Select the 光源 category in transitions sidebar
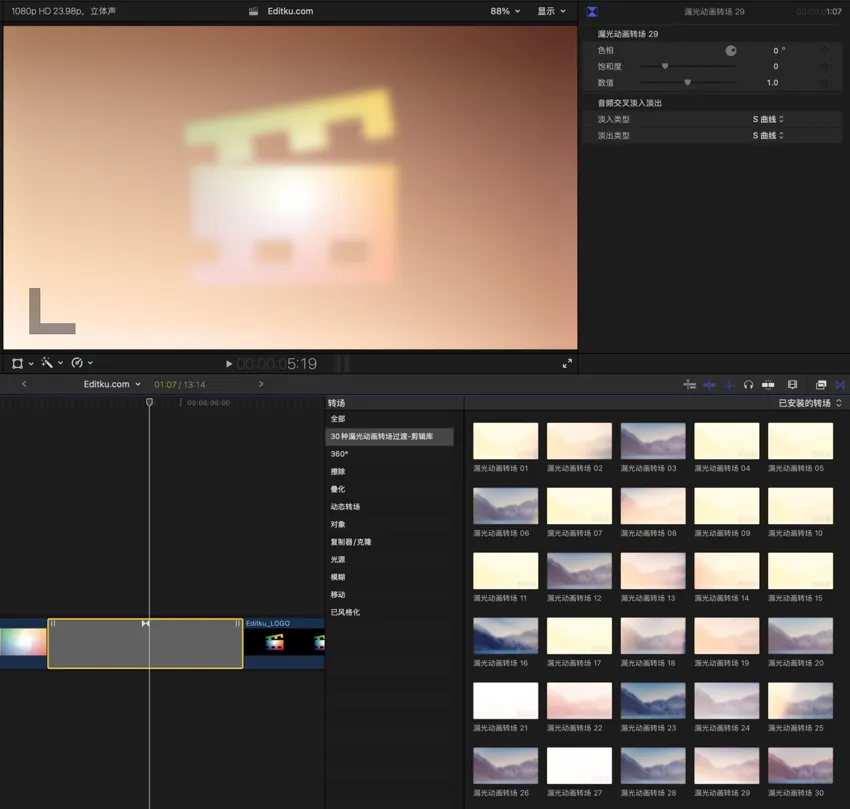Image resolution: width=850 pixels, height=809 pixels. [339, 558]
